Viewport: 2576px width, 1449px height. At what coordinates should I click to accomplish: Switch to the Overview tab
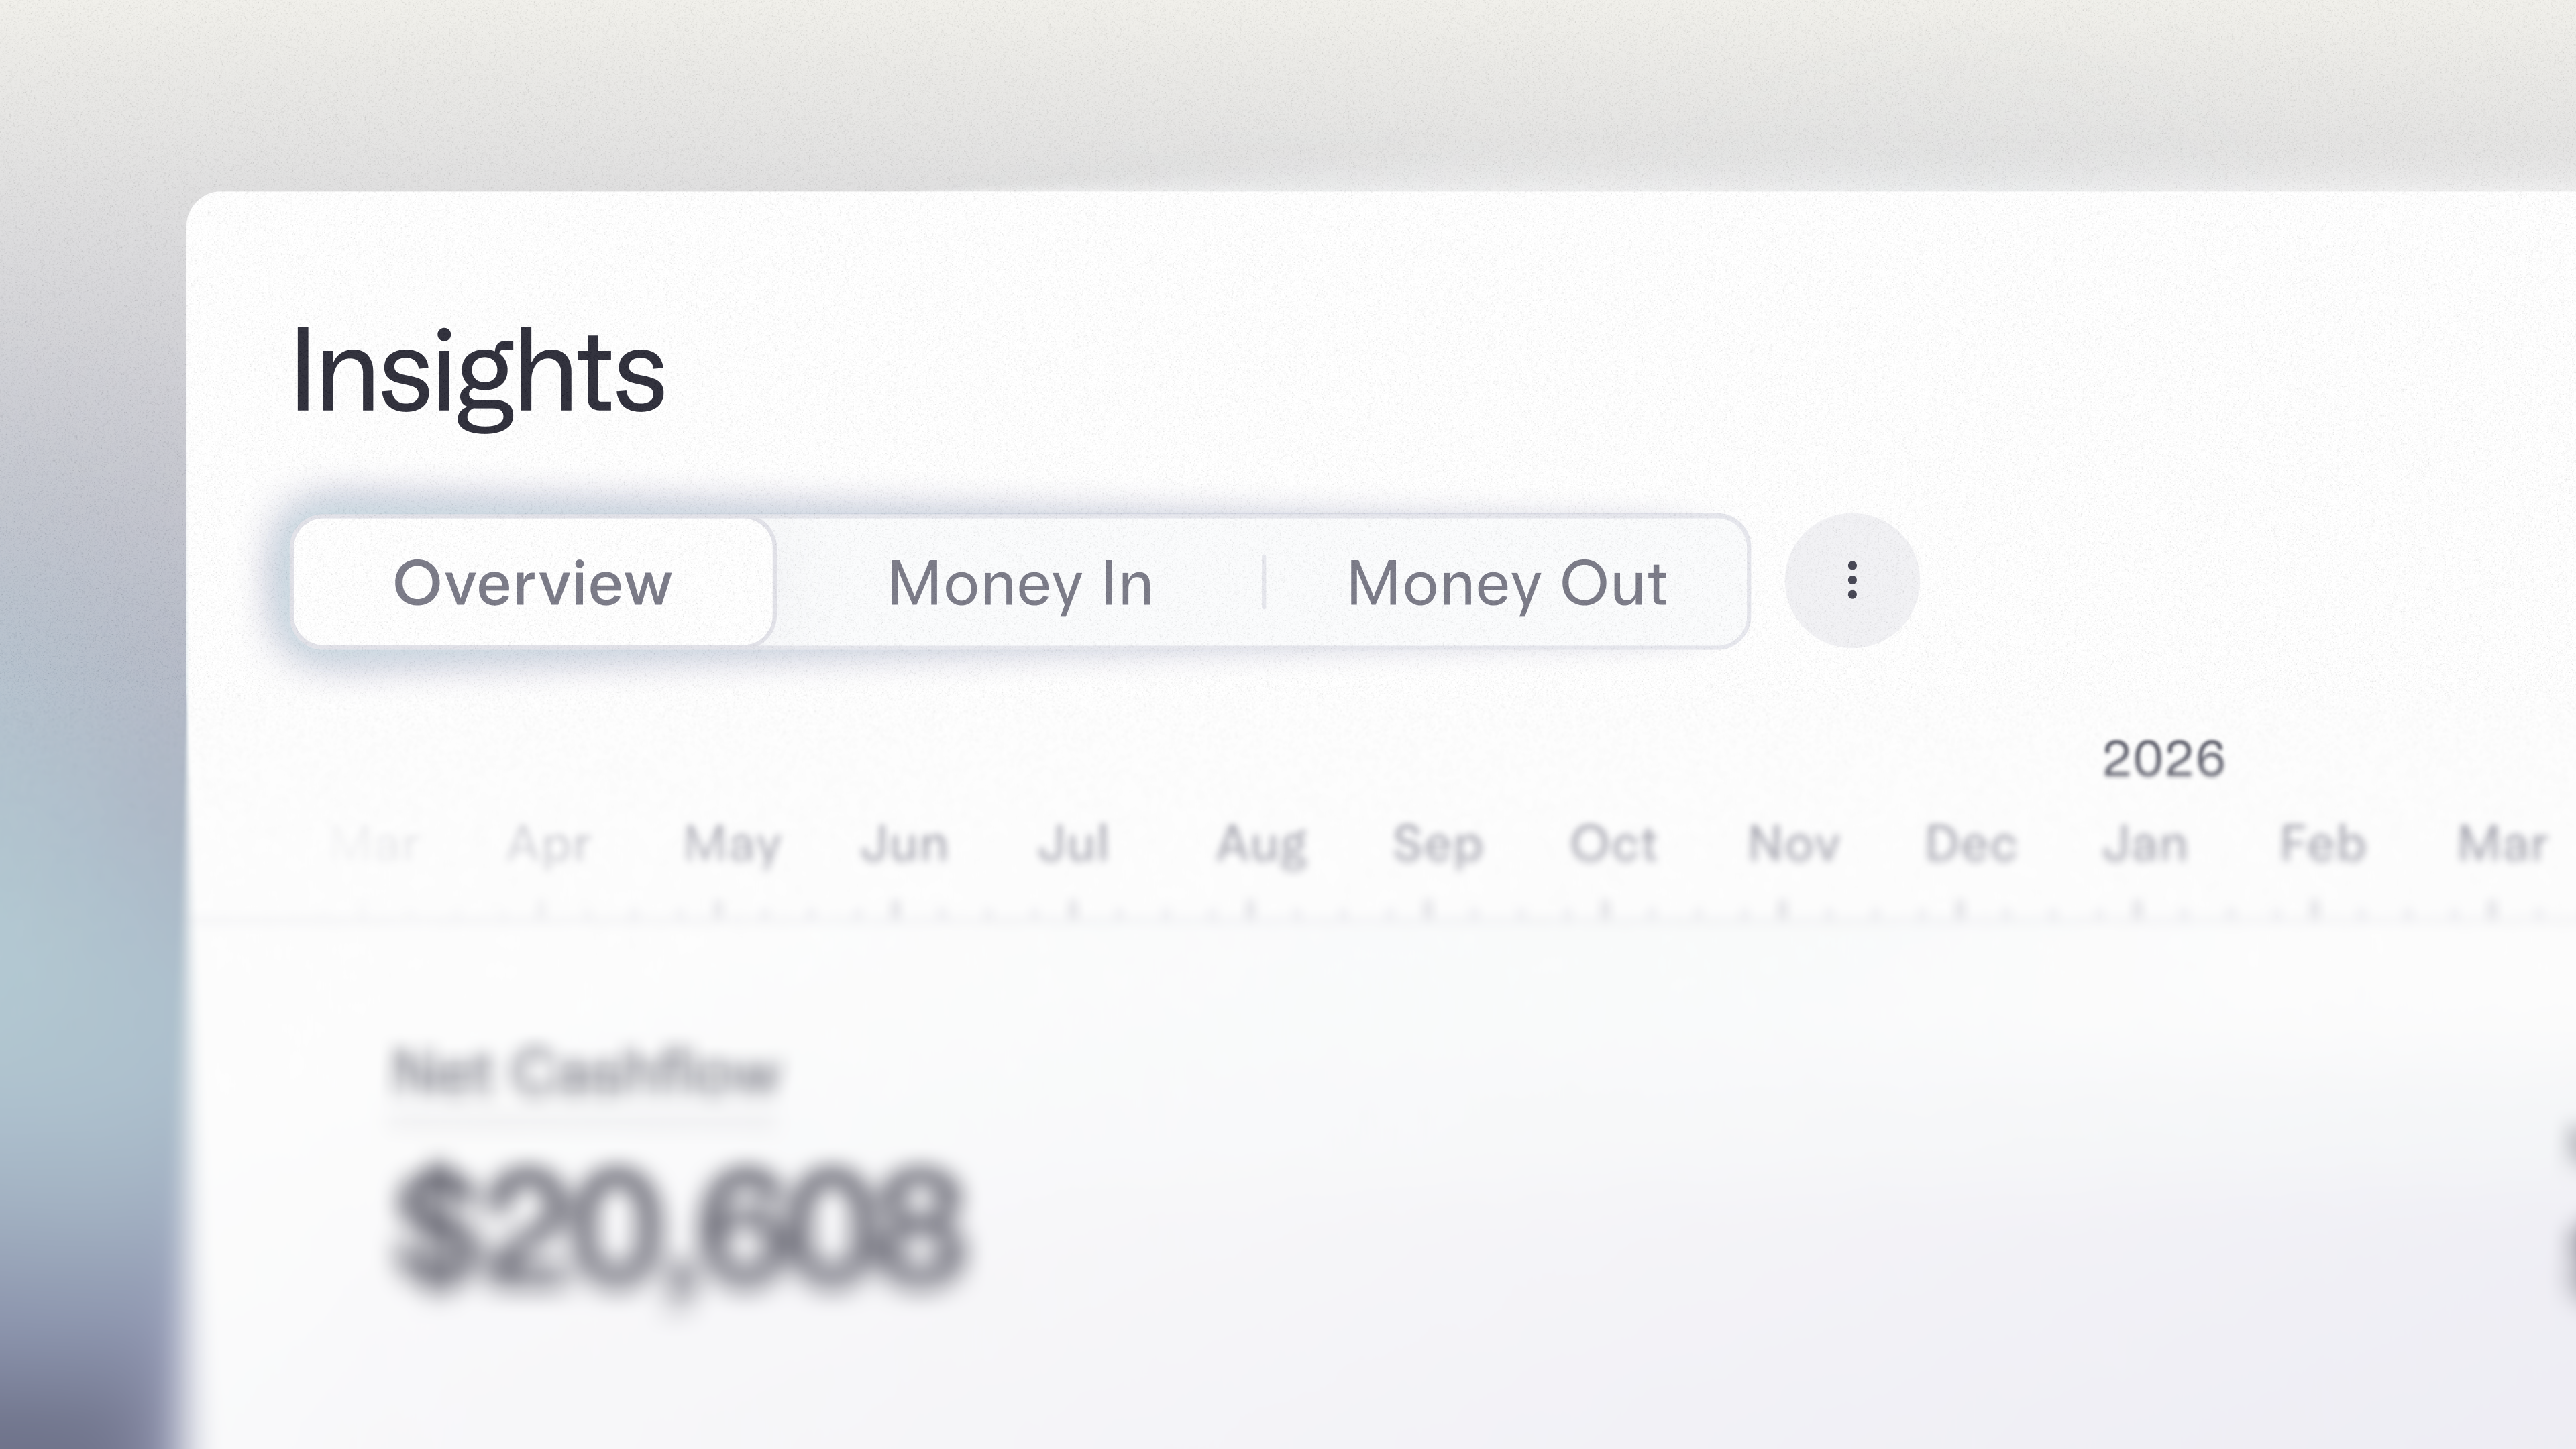(533, 583)
